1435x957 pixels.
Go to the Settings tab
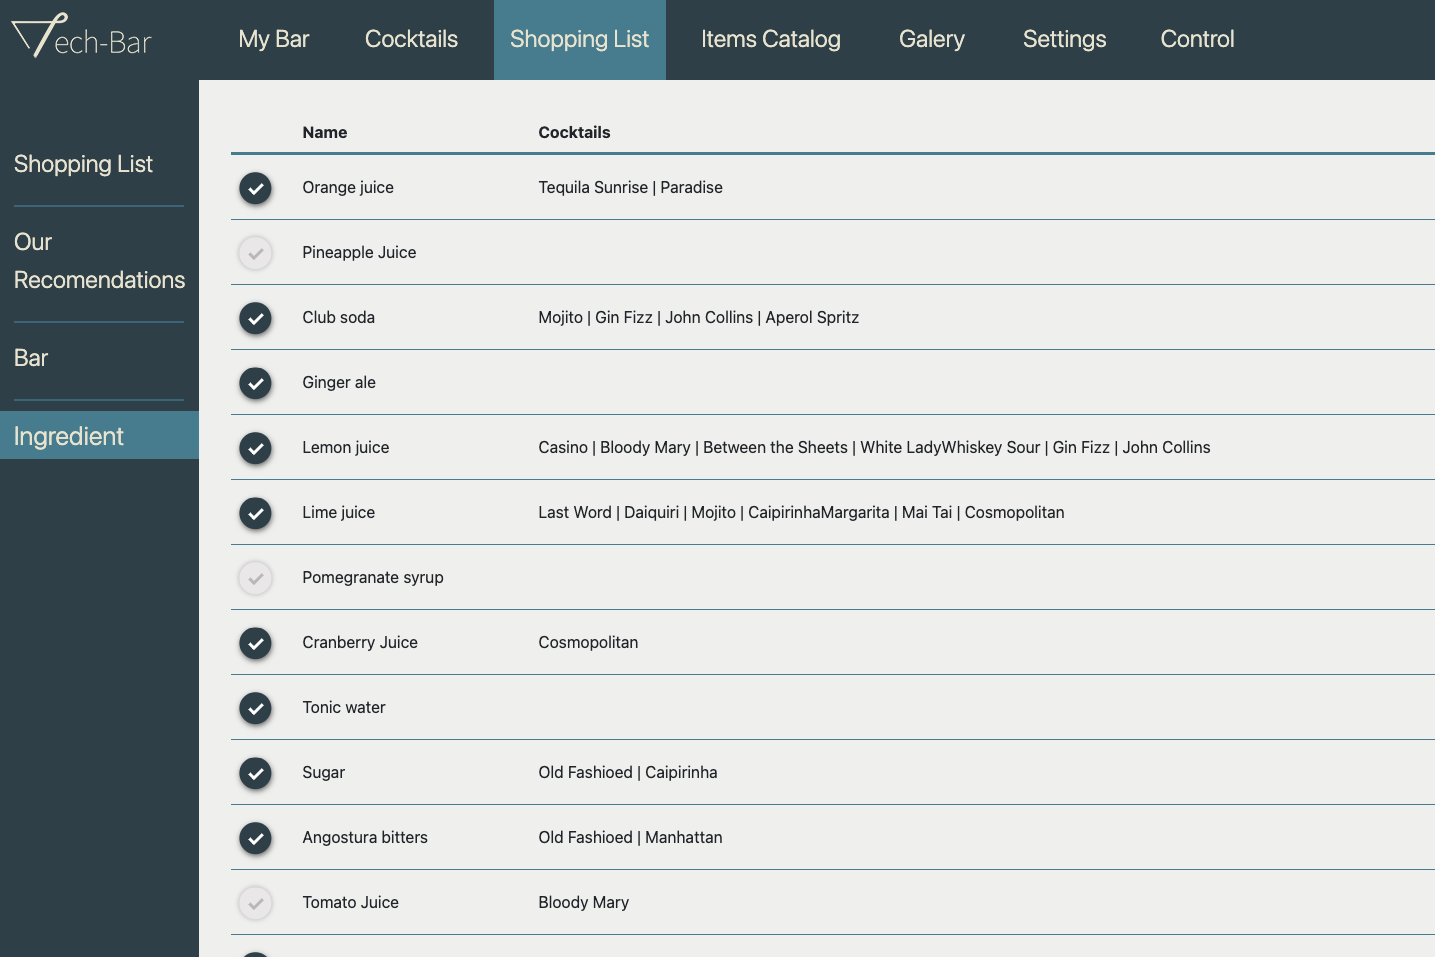click(1064, 39)
